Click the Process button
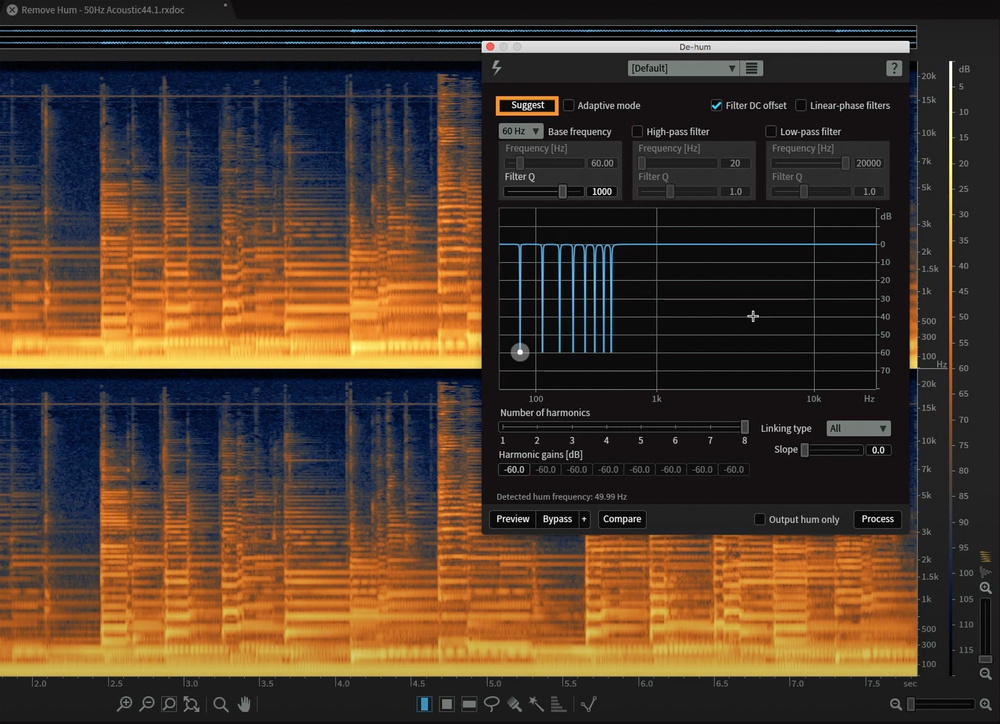The height and width of the screenshot is (724, 1000). [878, 519]
